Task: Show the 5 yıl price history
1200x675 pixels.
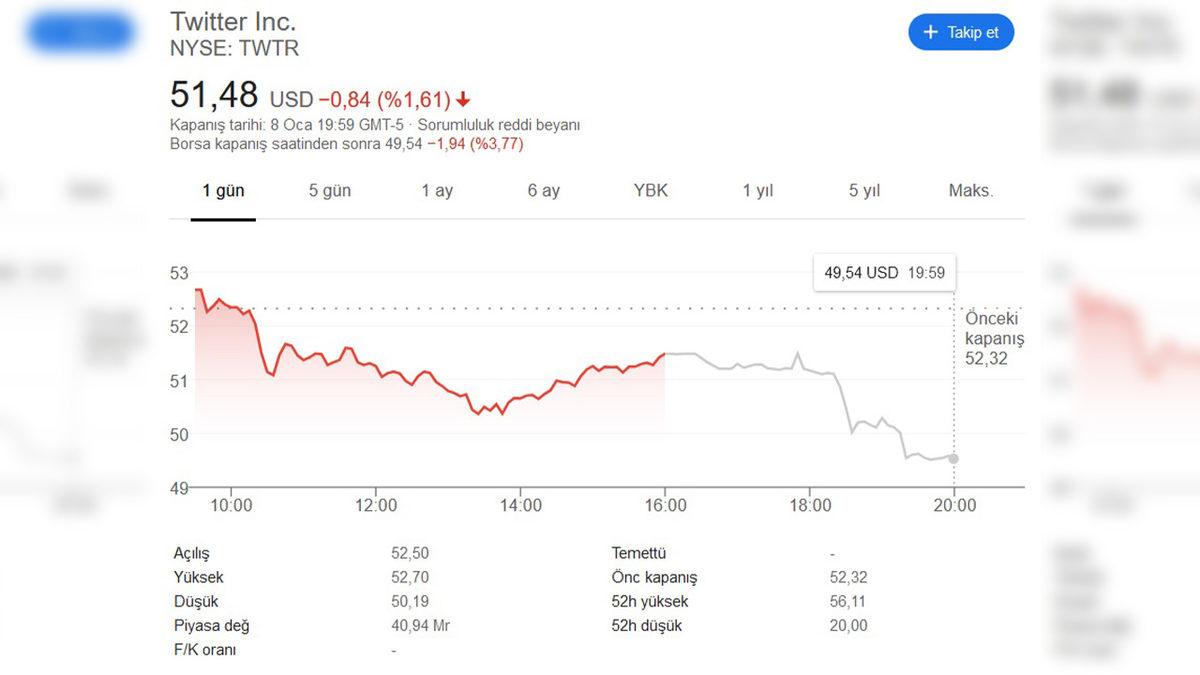Action: [x=864, y=191]
